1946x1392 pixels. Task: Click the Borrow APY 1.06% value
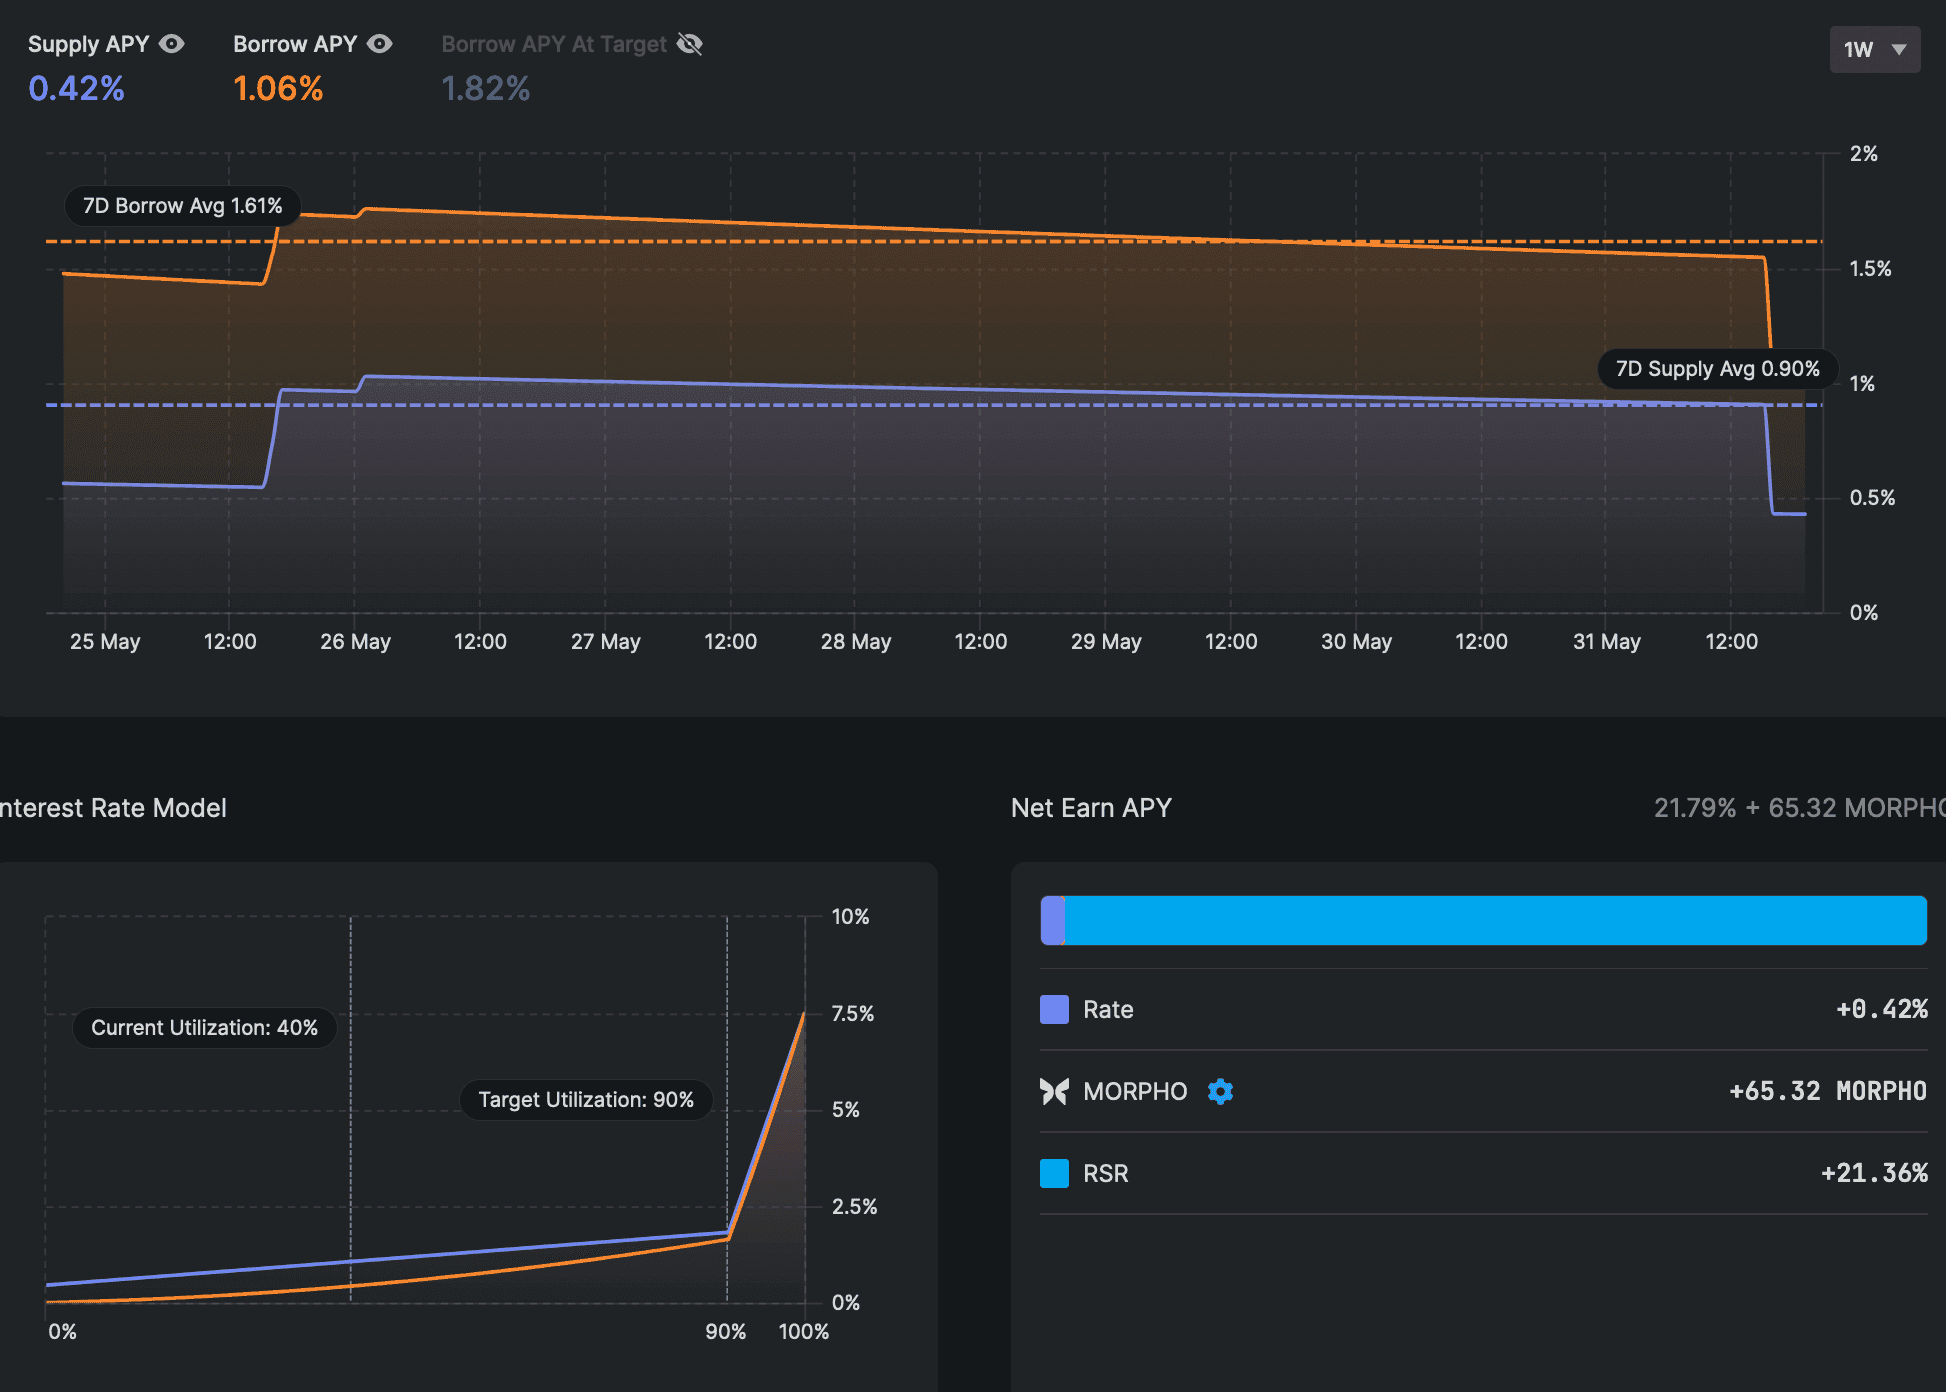pos(278,89)
